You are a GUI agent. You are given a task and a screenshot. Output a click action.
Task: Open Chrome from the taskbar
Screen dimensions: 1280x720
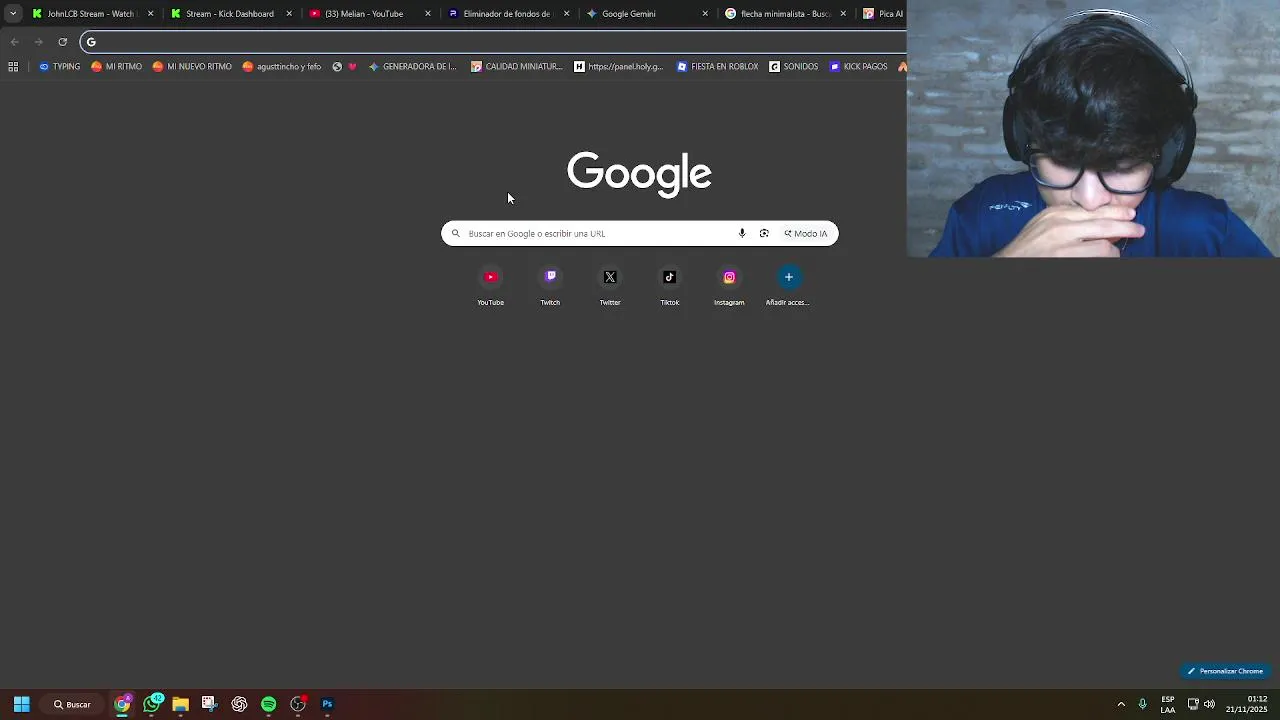click(x=122, y=704)
